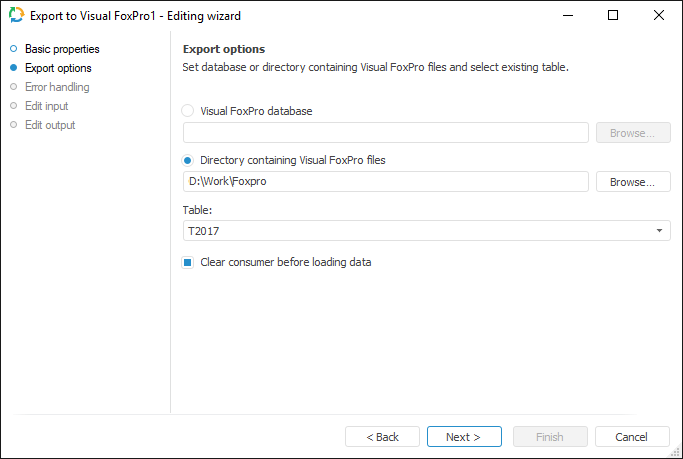This screenshot has width=683, height=459.
Task: Open the Export options wizard page
Action: coord(58,68)
